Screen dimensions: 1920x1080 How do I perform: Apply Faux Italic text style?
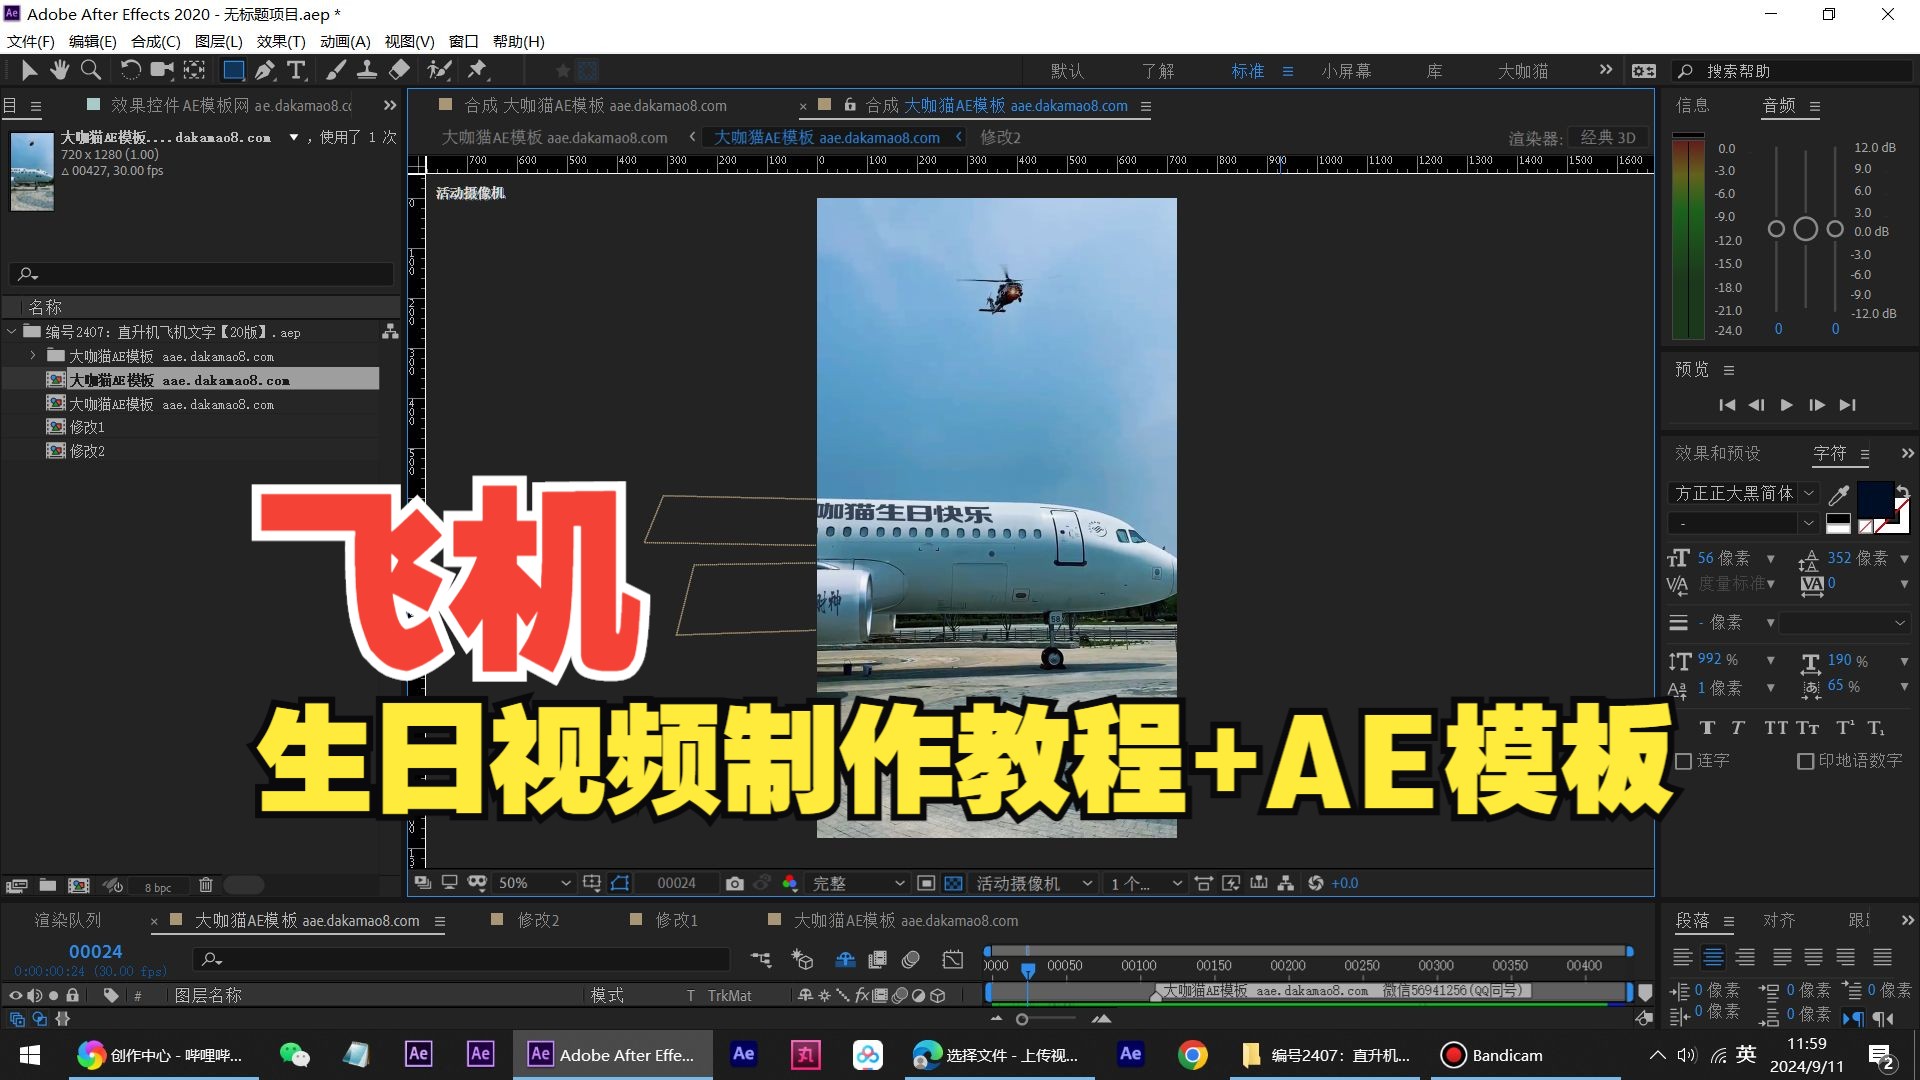pos(1738,728)
